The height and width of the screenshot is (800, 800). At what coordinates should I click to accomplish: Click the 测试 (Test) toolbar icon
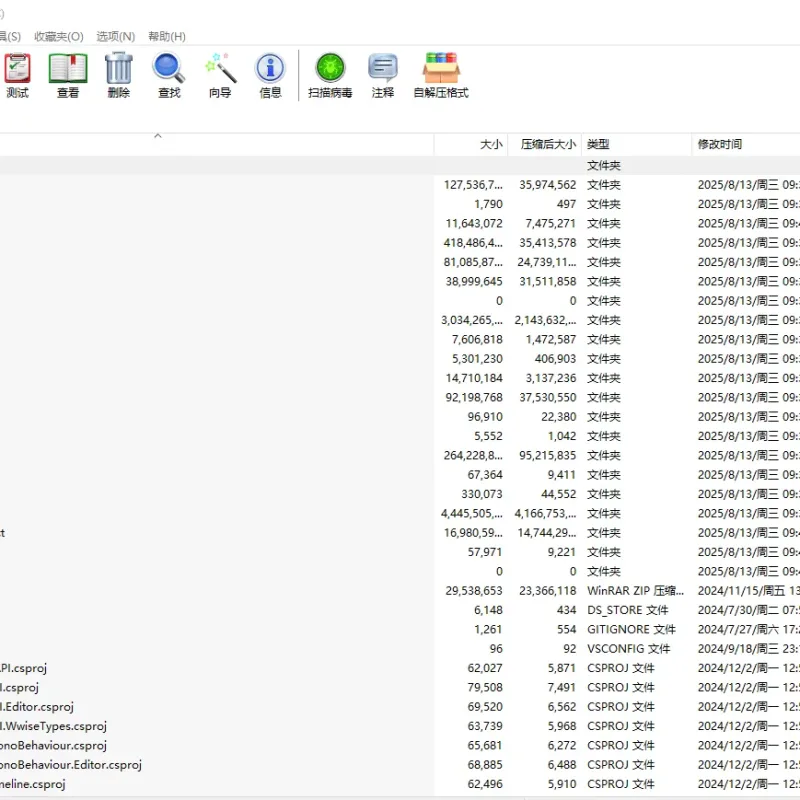click(18, 76)
